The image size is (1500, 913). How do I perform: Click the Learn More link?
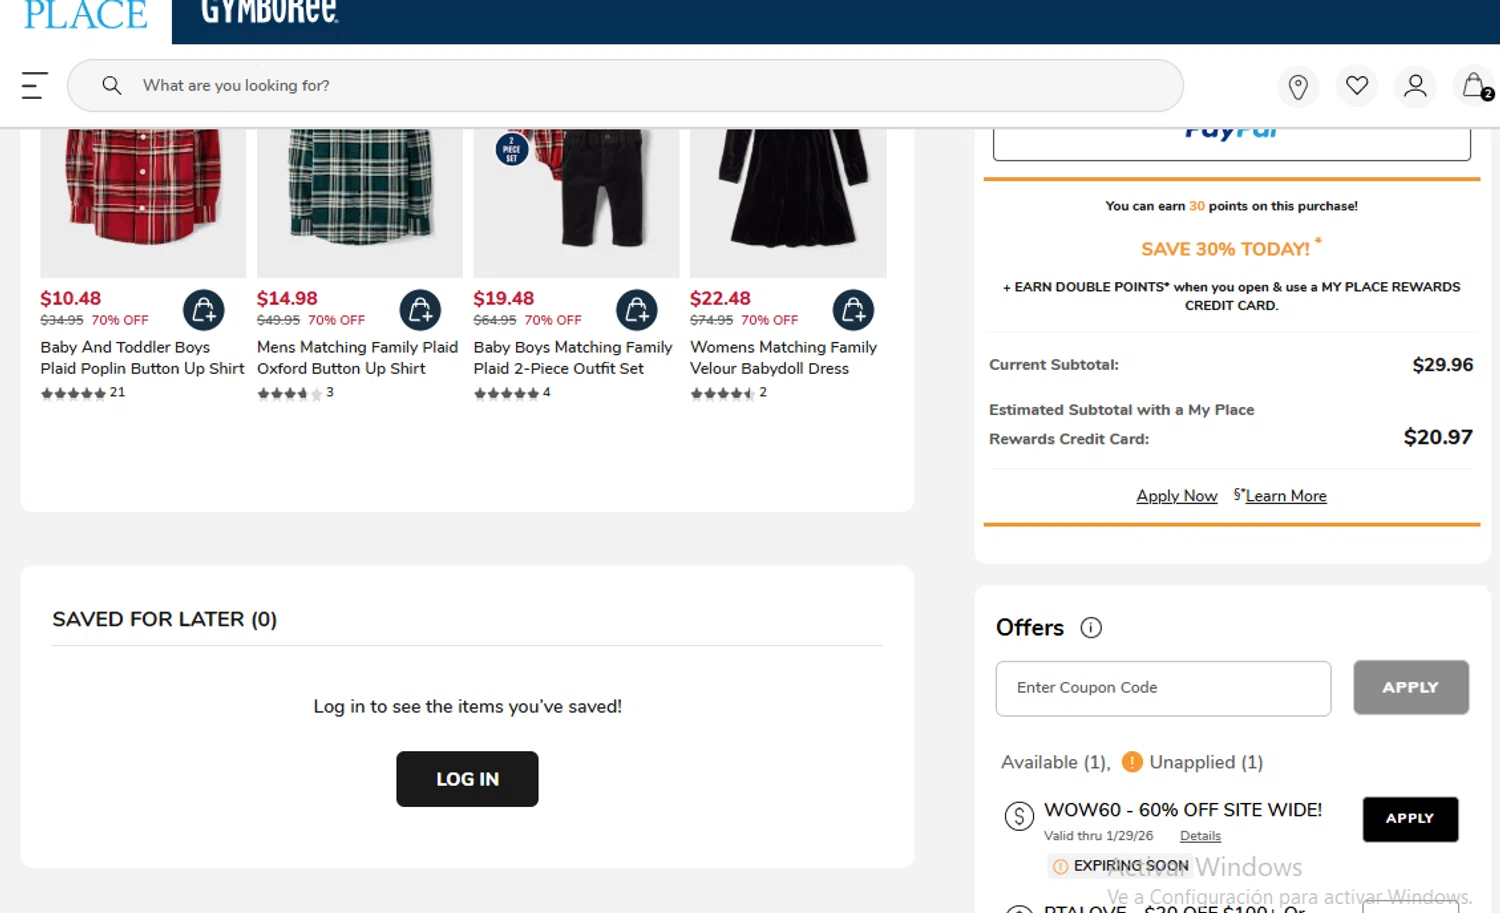(1286, 496)
